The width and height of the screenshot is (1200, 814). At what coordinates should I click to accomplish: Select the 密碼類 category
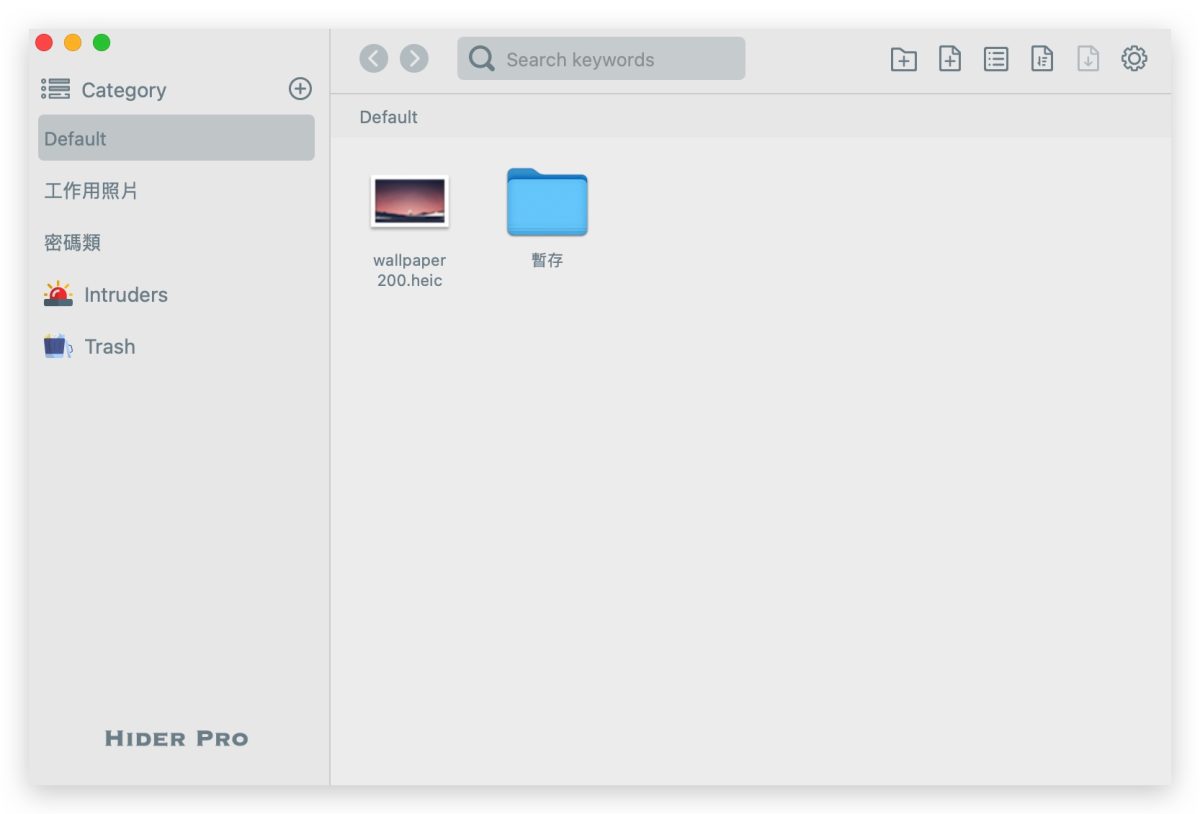pyautogui.click(x=73, y=243)
